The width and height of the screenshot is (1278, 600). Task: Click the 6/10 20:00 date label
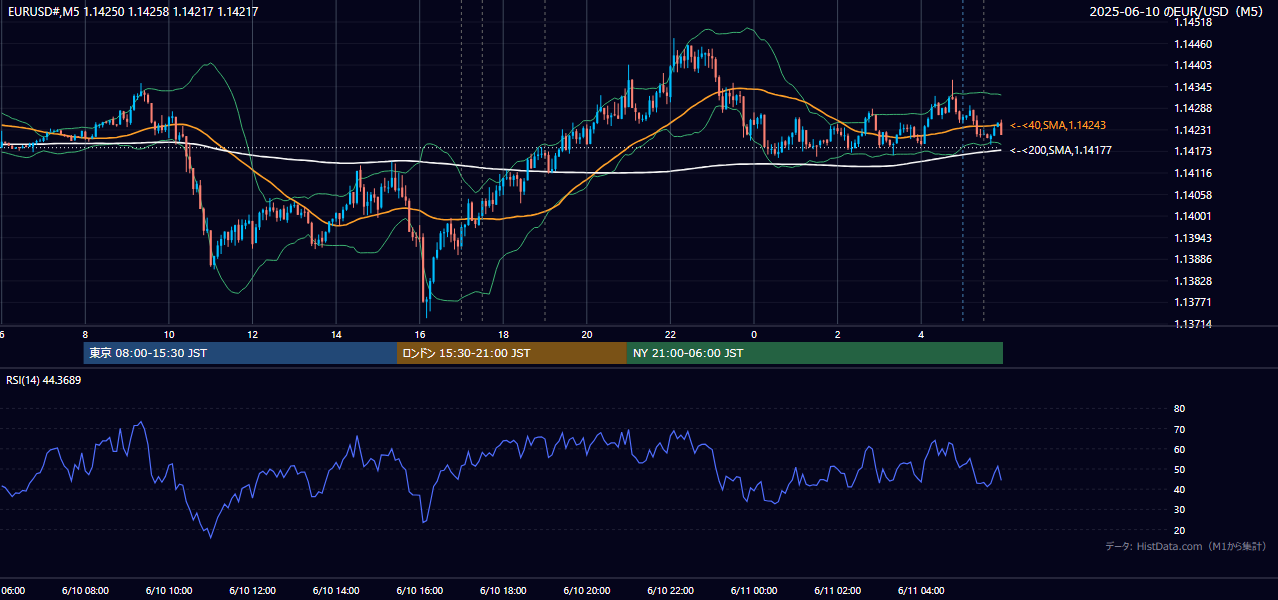tap(587, 591)
